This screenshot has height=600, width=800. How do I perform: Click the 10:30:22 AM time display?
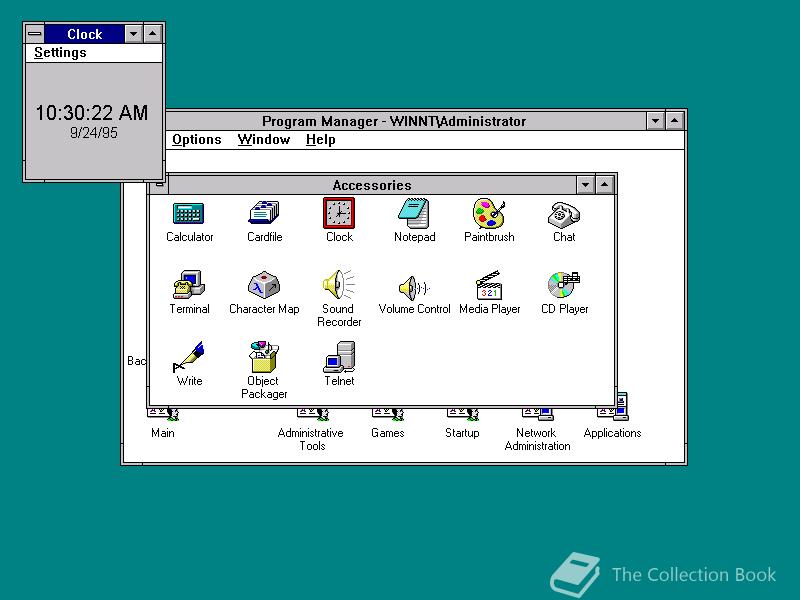click(x=92, y=113)
